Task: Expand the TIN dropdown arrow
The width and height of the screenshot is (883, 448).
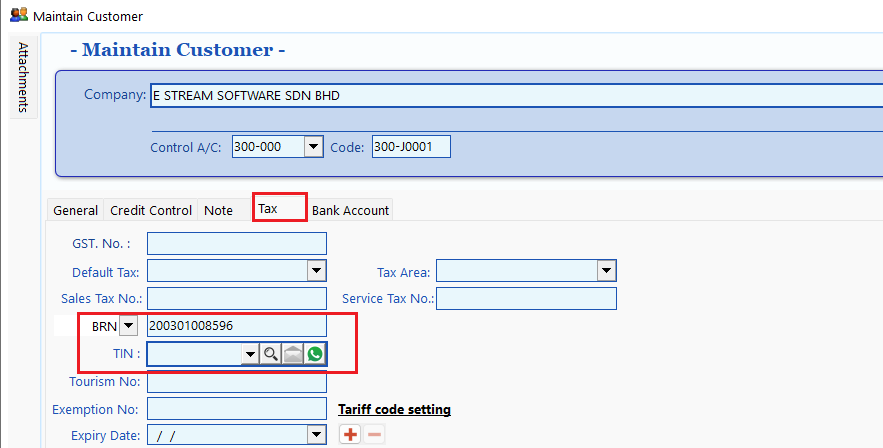Action: pos(248,354)
